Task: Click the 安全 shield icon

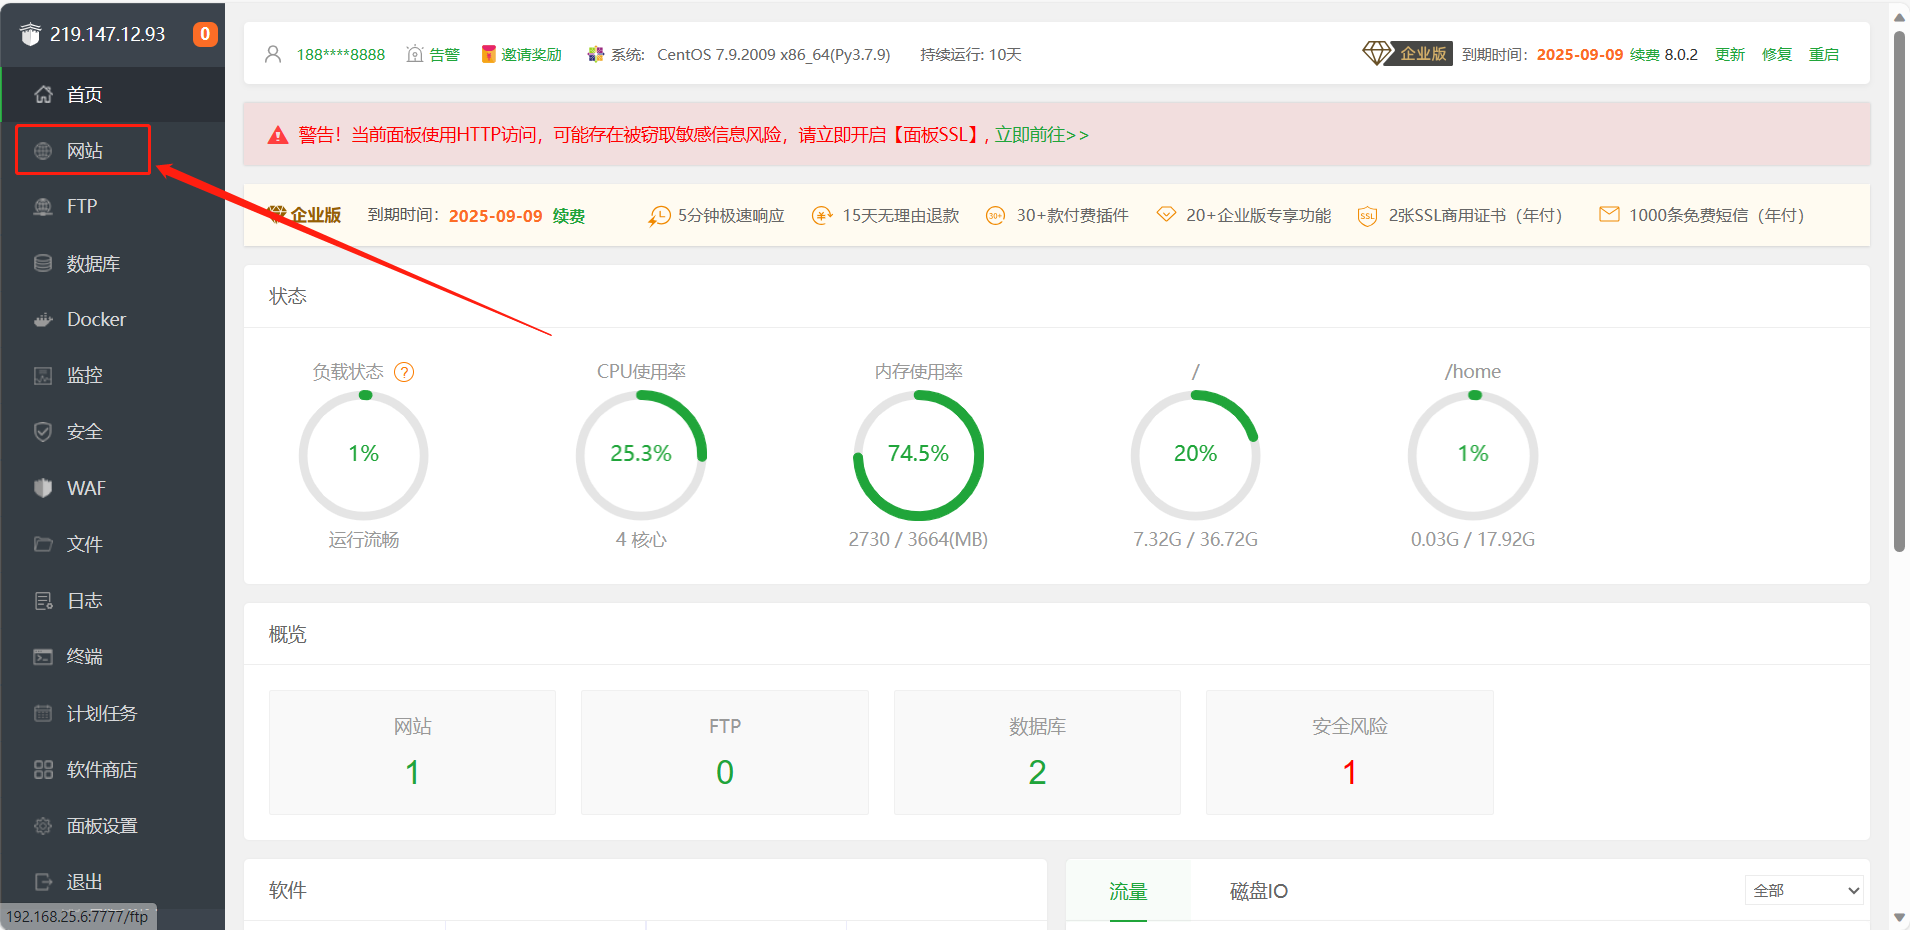Action: (43, 432)
